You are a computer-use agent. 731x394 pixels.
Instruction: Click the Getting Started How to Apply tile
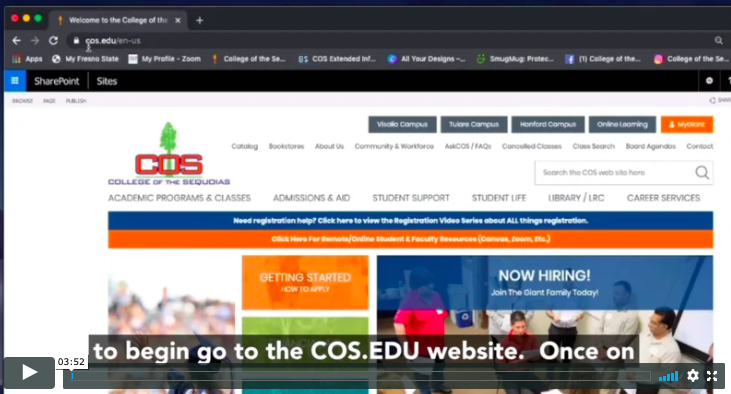coord(305,283)
